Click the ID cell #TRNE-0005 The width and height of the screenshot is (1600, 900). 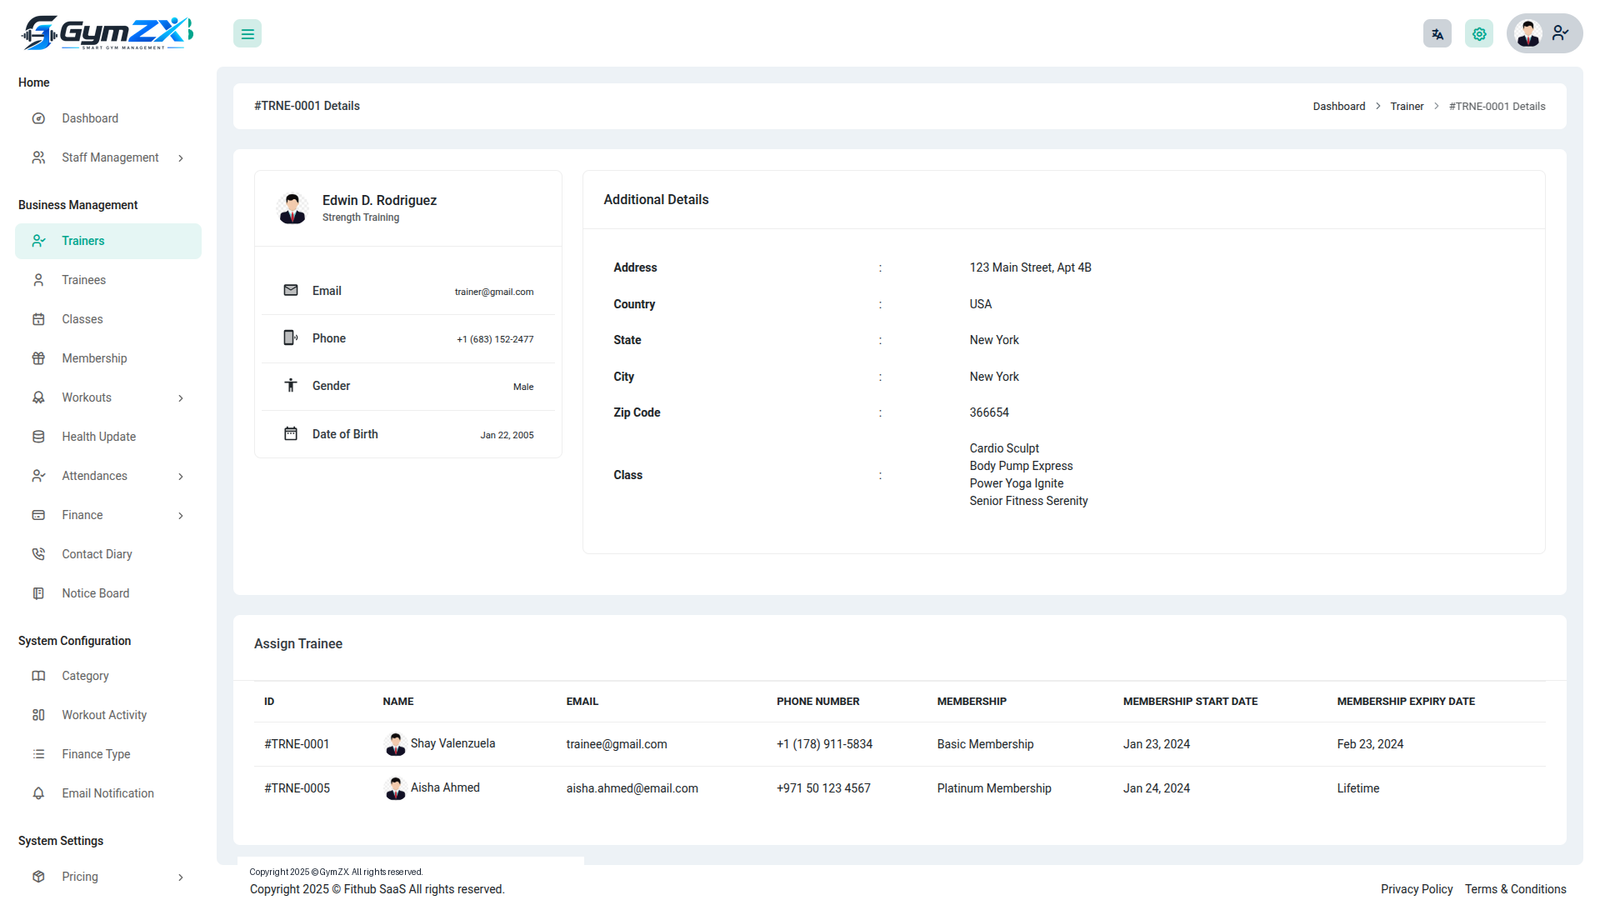297,788
